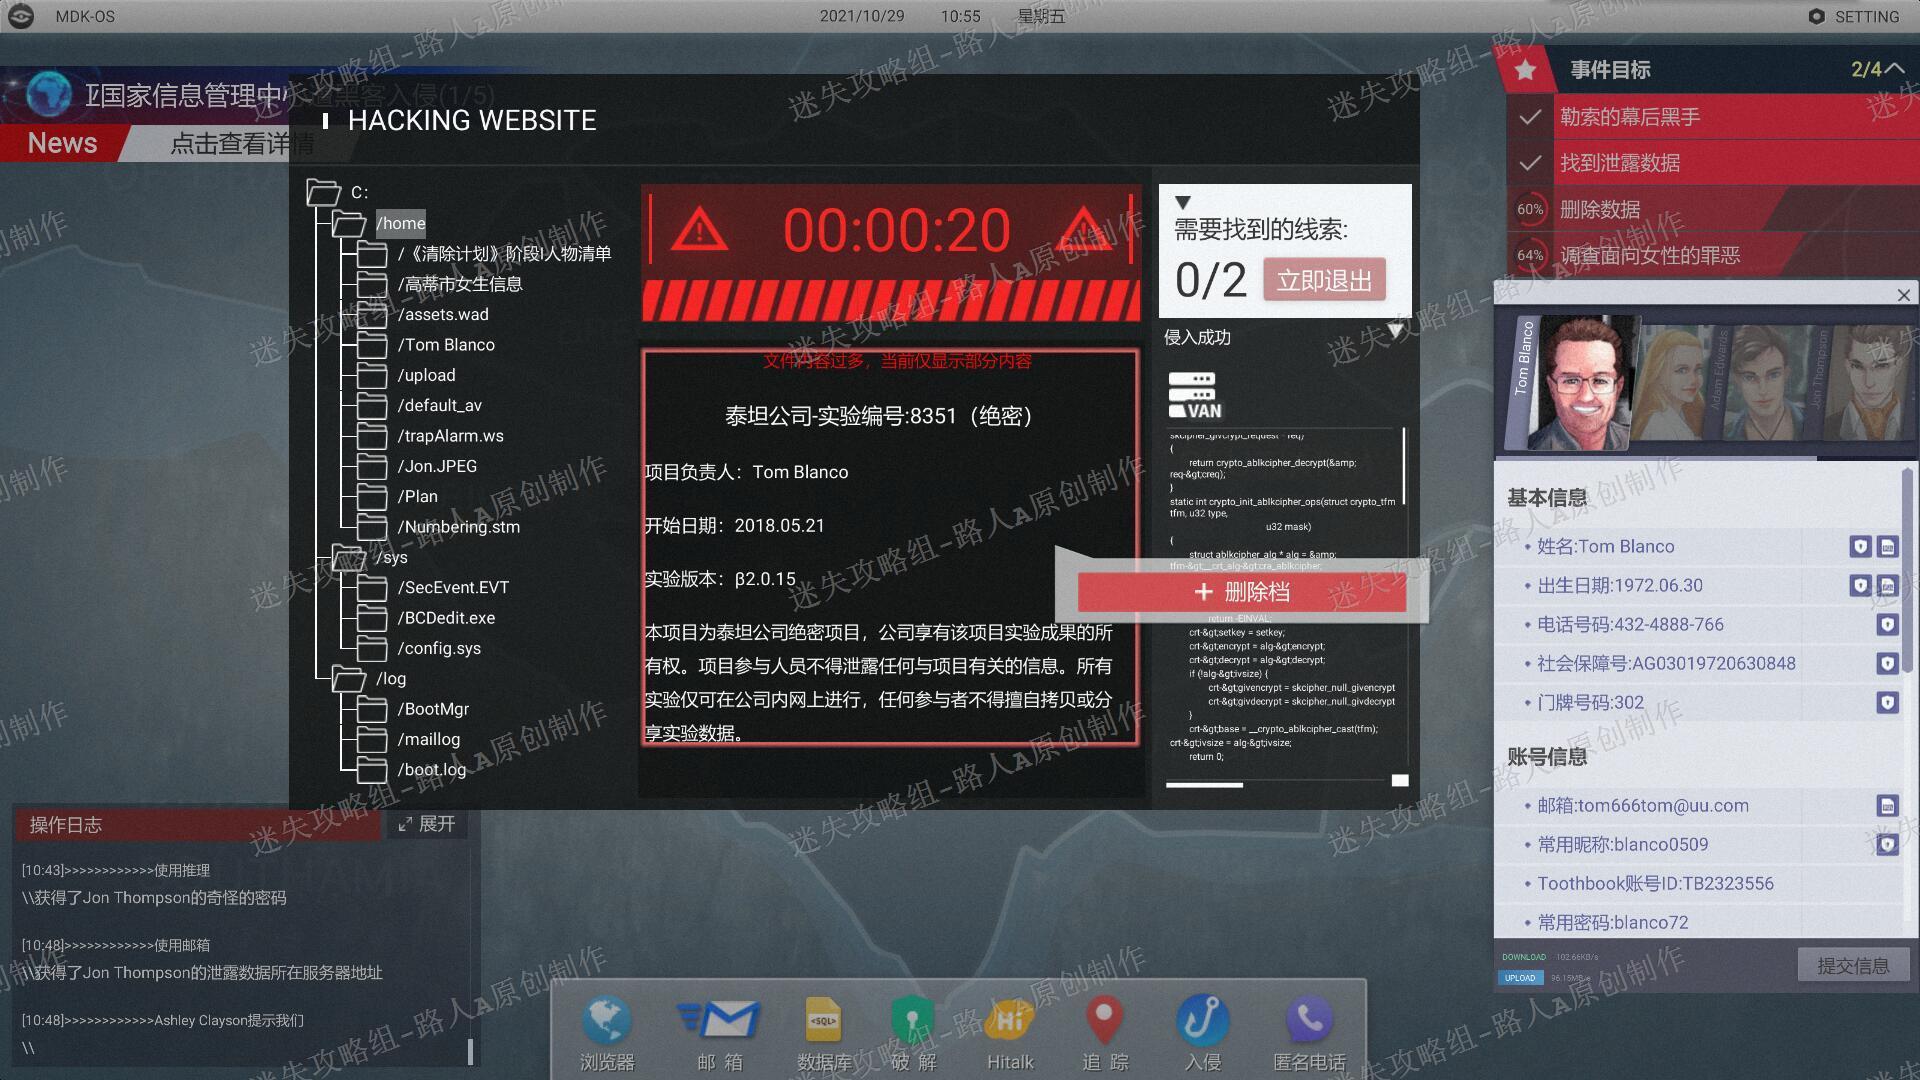
Task: Open the News tab
Action: click(x=62, y=143)
